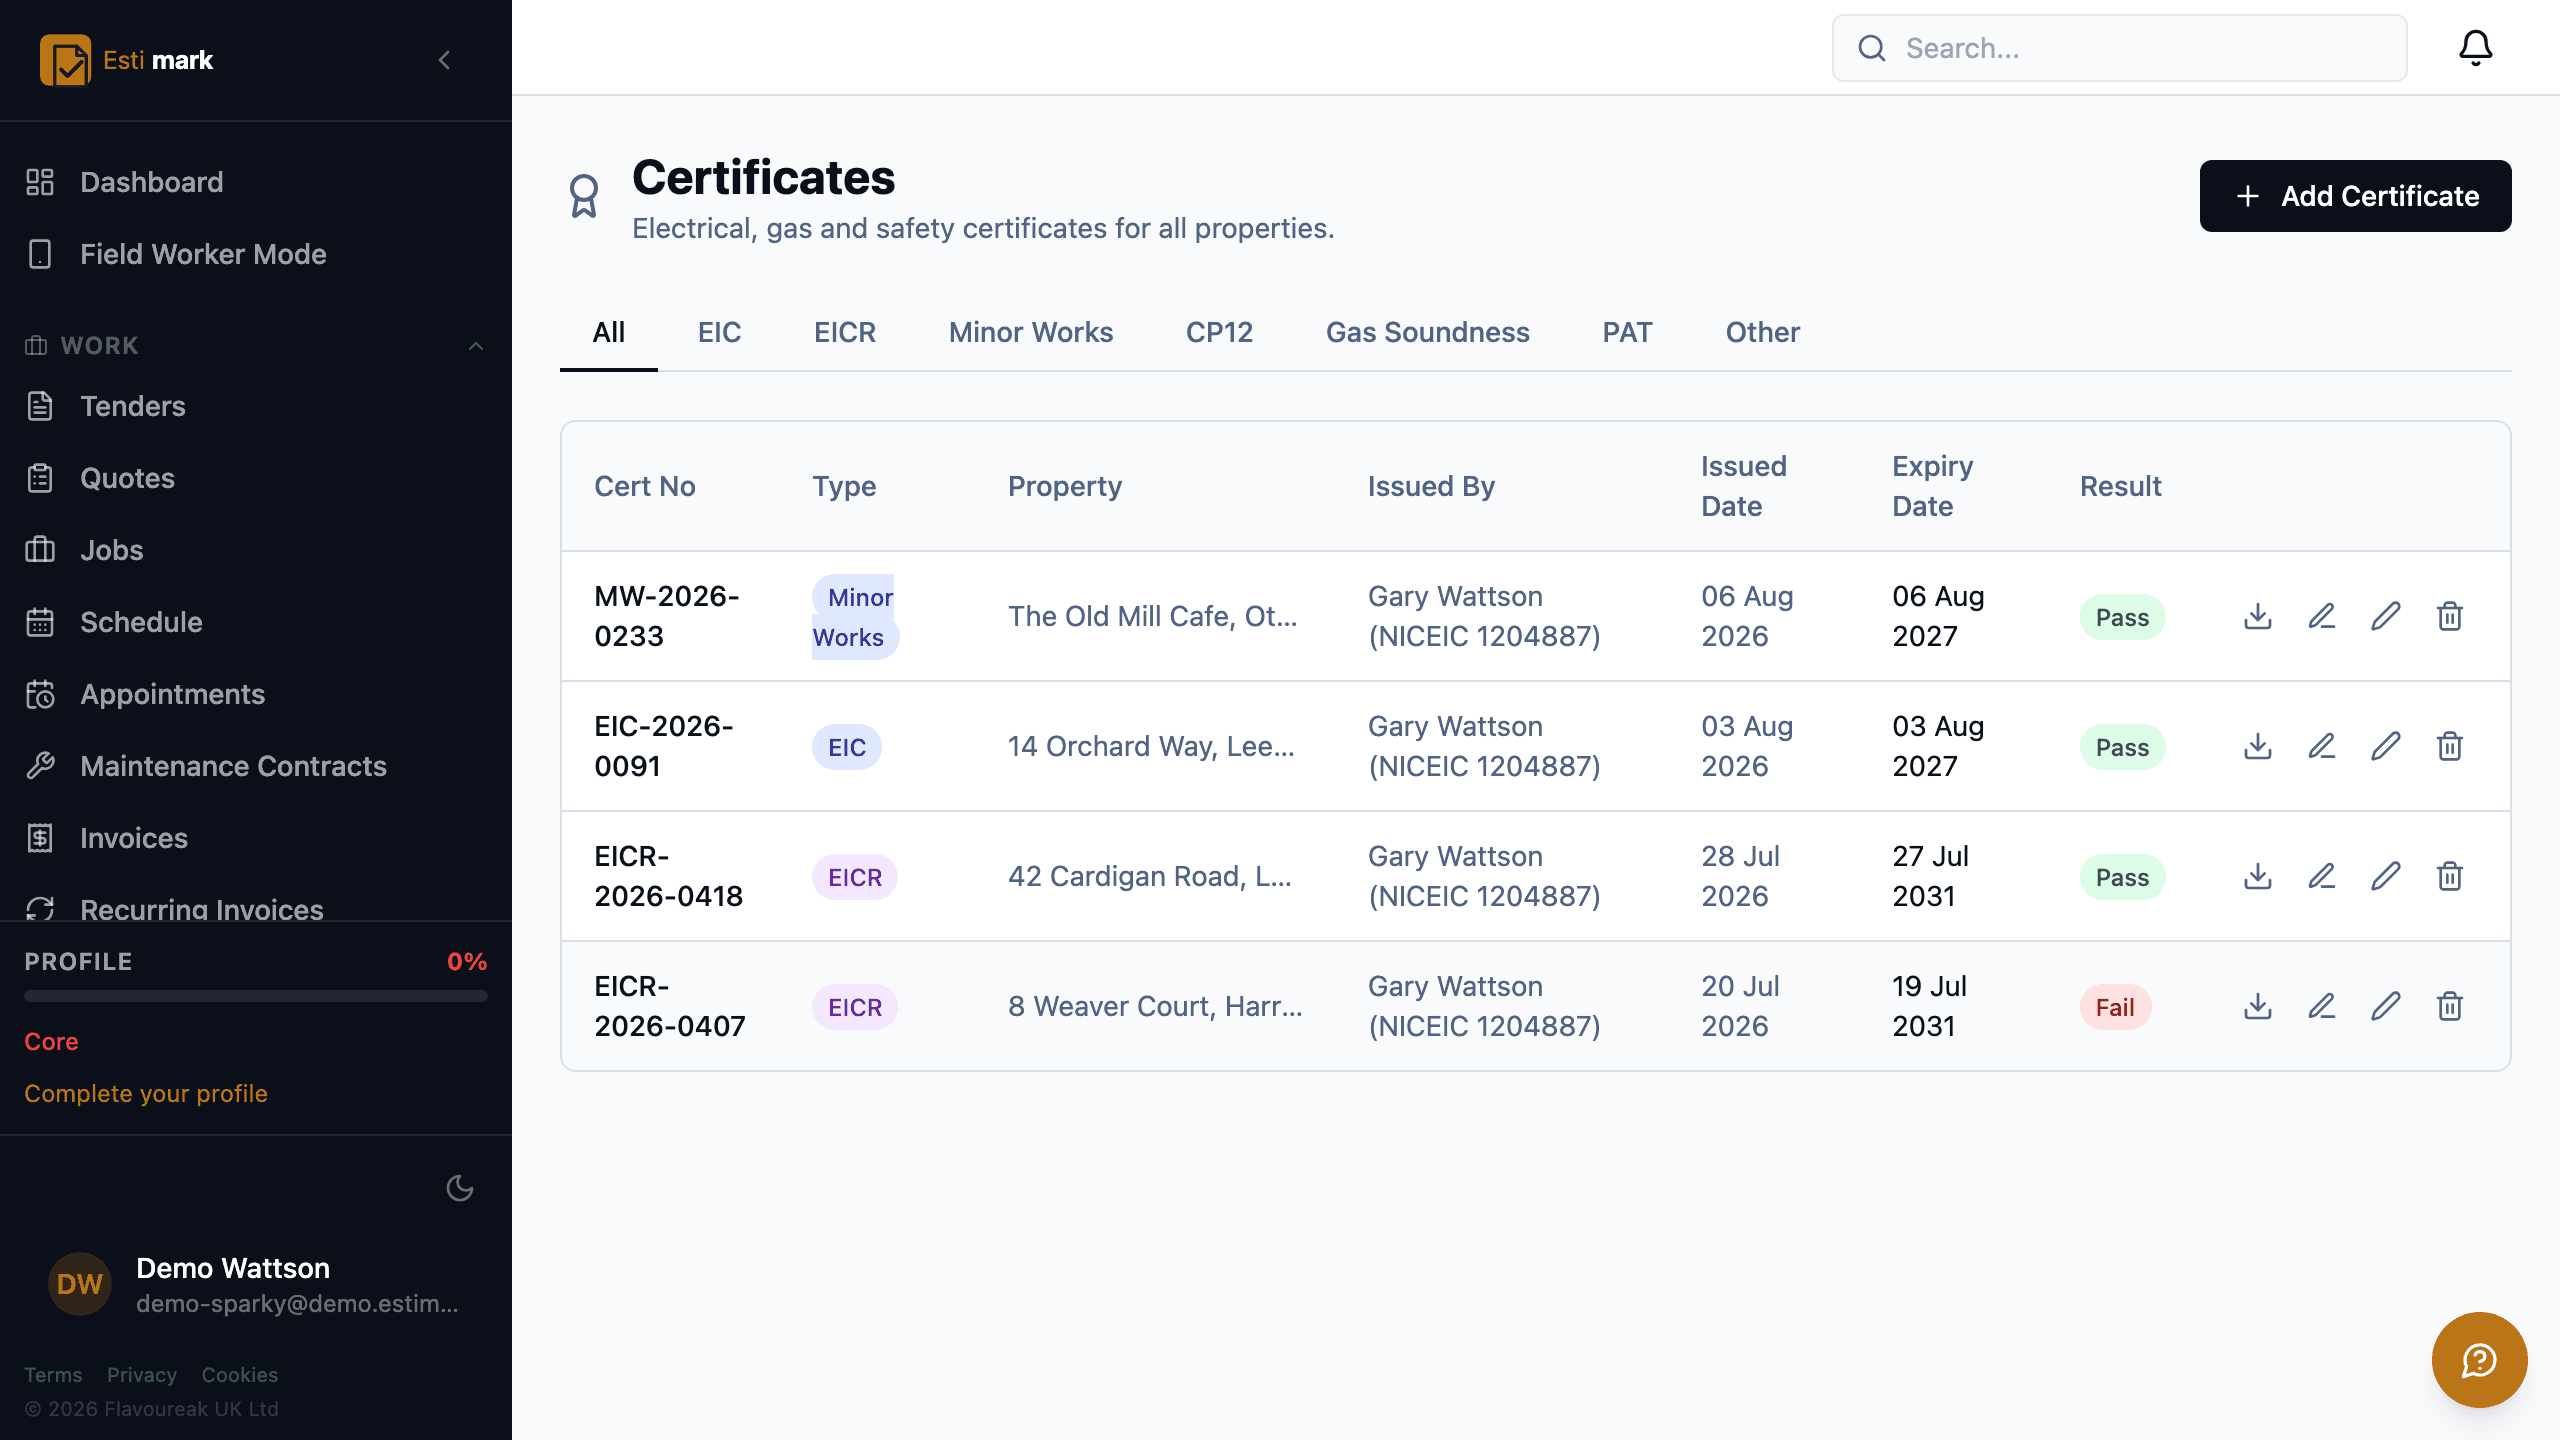Toggle dark mode with the moon icon
This screenshot has height=1440, width=2560.
click(x=460, y=1188)
